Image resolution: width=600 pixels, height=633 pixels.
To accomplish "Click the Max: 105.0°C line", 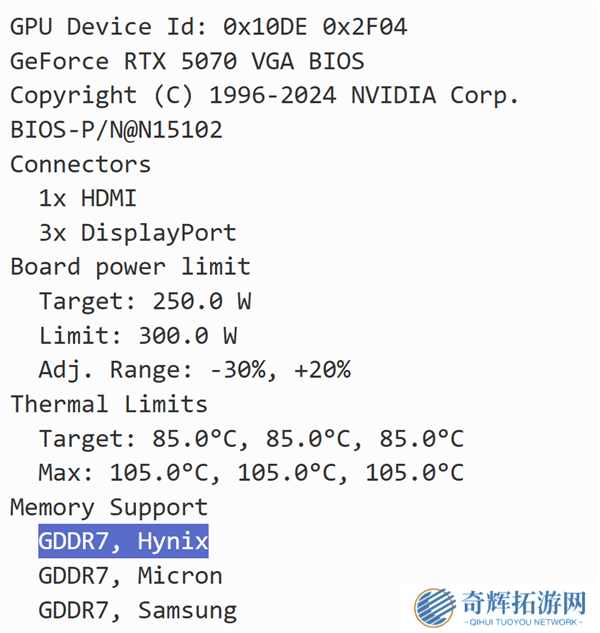I will [251, 472].
